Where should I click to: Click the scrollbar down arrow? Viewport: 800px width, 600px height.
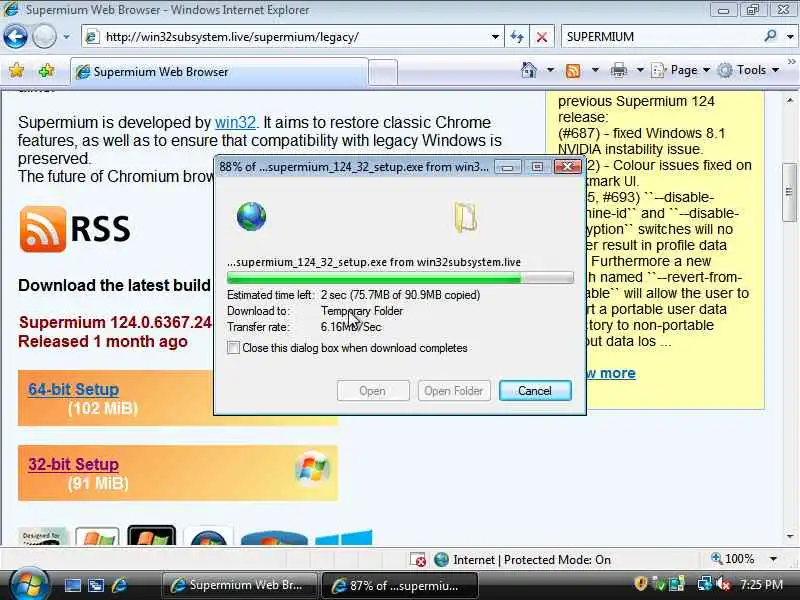[790, 536]
